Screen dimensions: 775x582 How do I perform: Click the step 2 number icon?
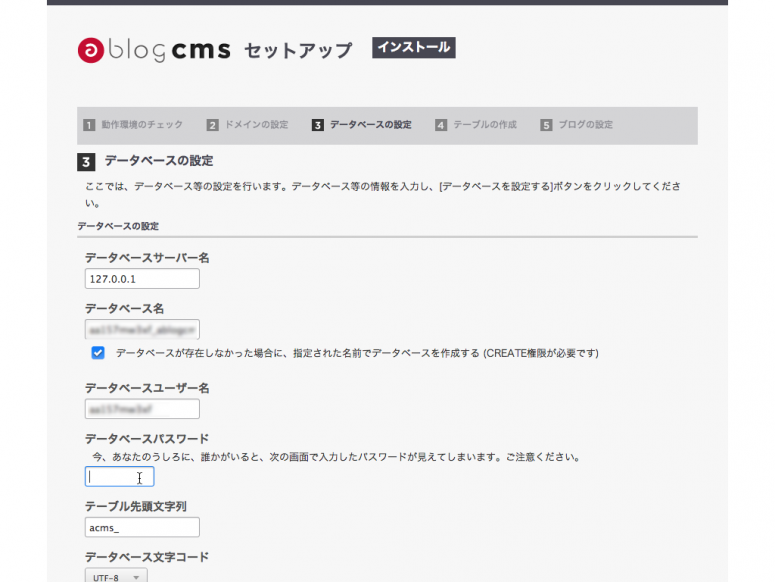213,125
